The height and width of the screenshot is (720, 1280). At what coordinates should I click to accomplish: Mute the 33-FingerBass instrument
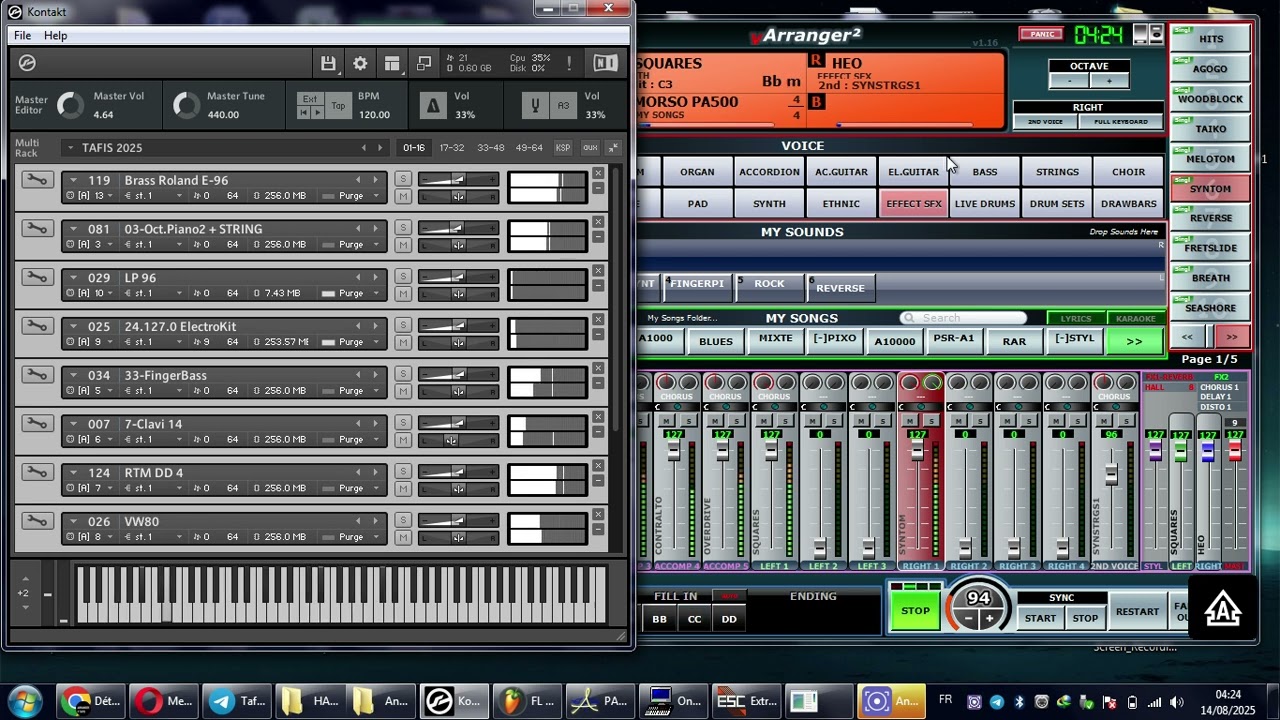[403, 390]
